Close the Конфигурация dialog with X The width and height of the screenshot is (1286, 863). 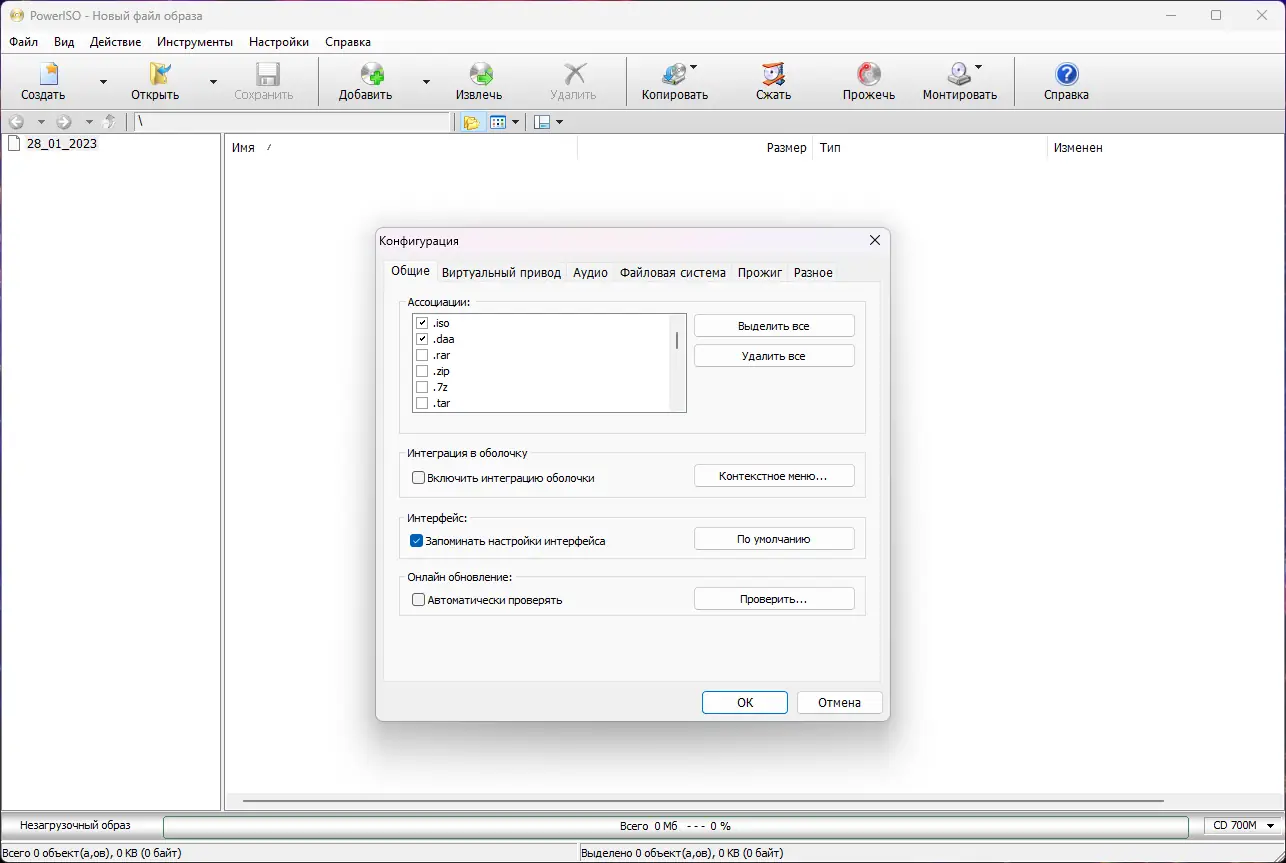tap(874, 241)
